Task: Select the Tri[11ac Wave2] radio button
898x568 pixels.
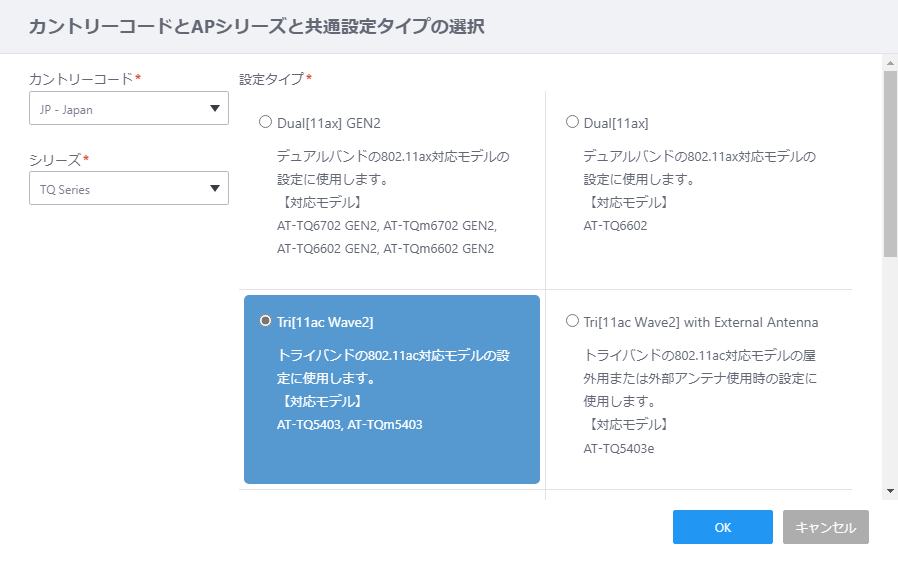Action: [265, 321]
